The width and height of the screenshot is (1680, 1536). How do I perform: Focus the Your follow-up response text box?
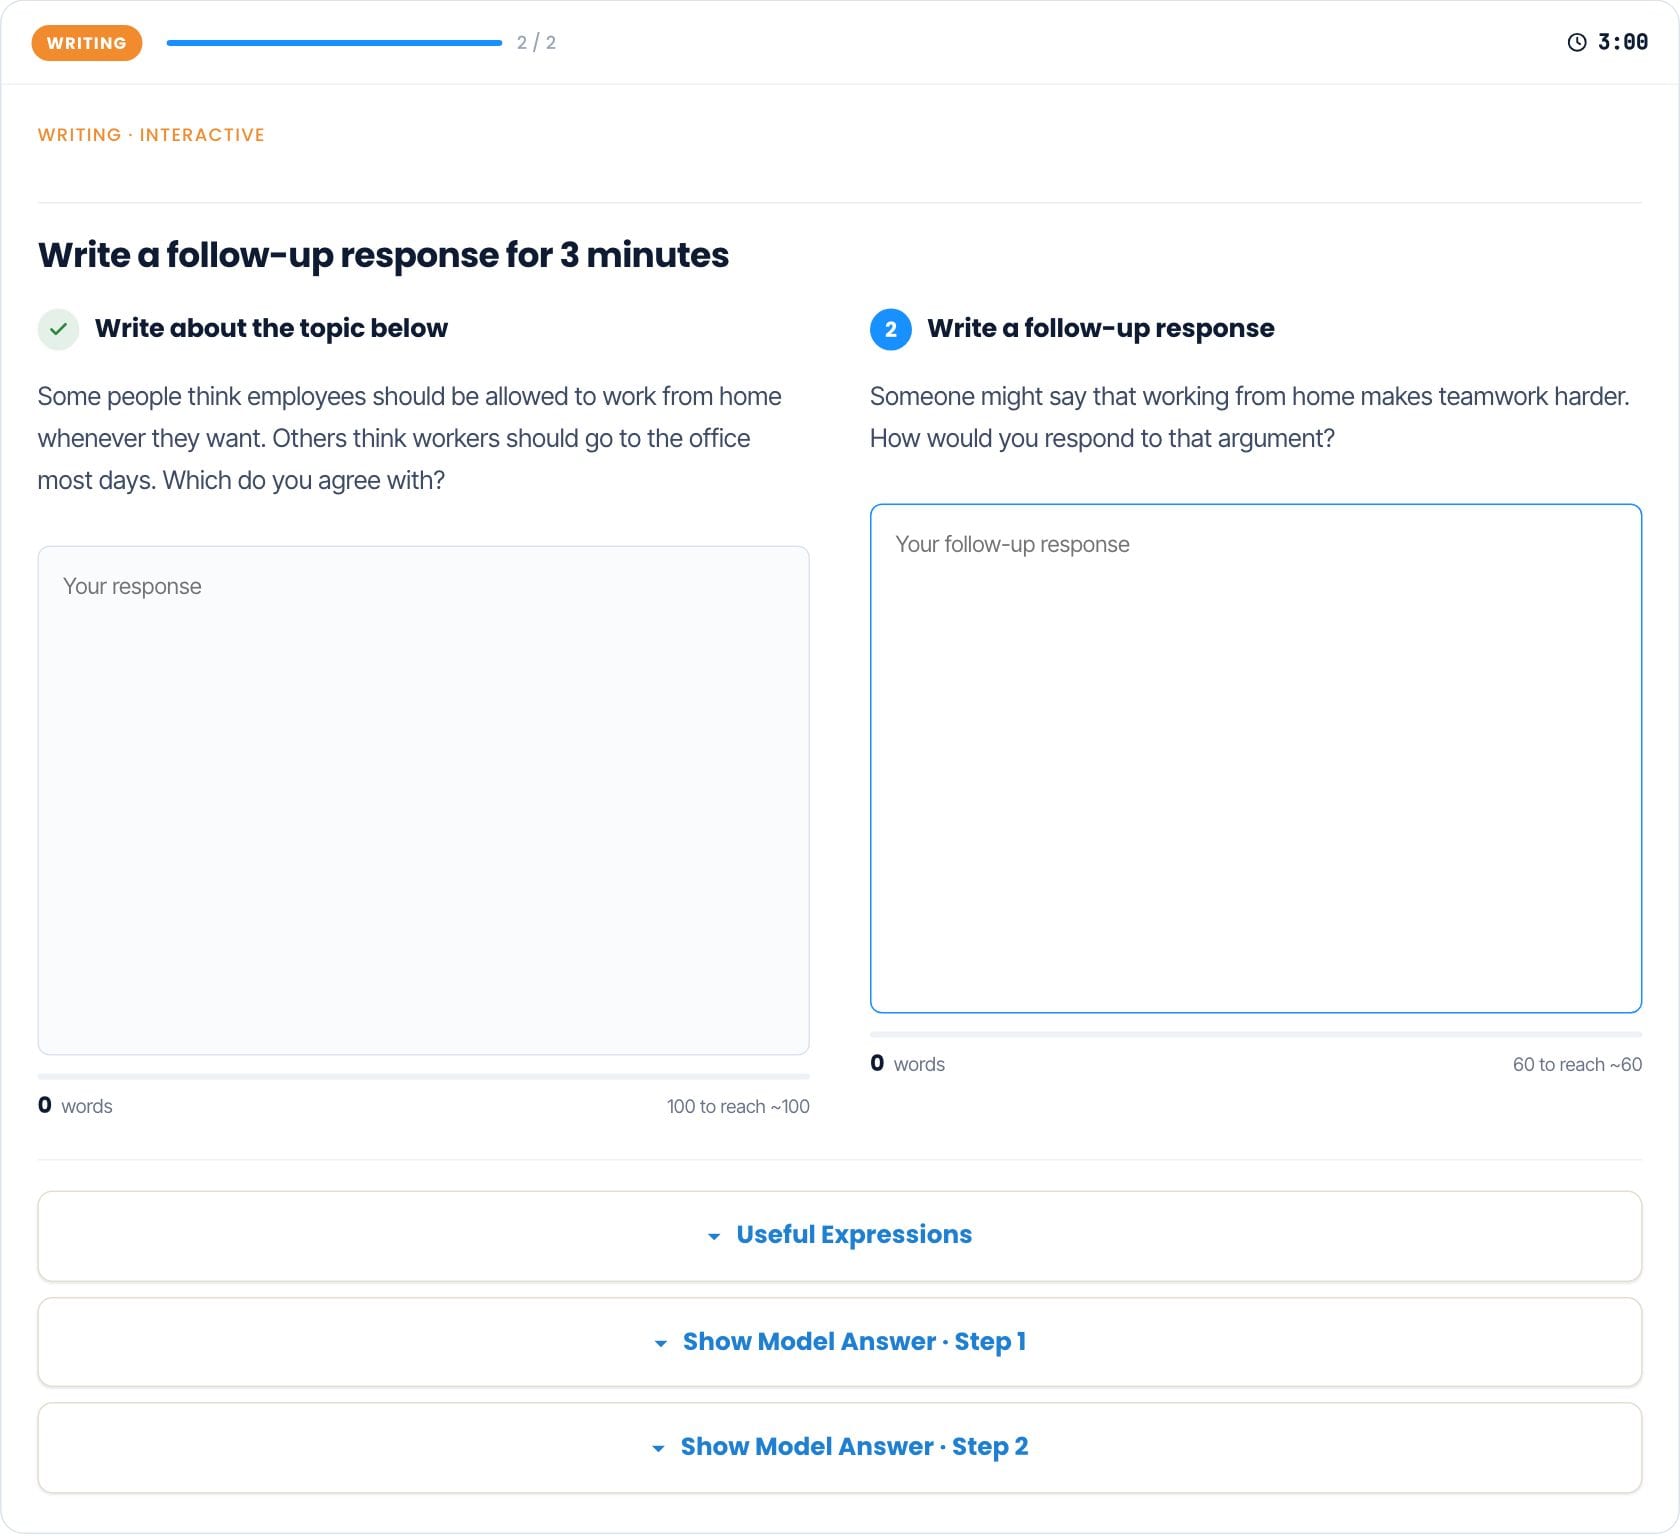[1256, 759]
